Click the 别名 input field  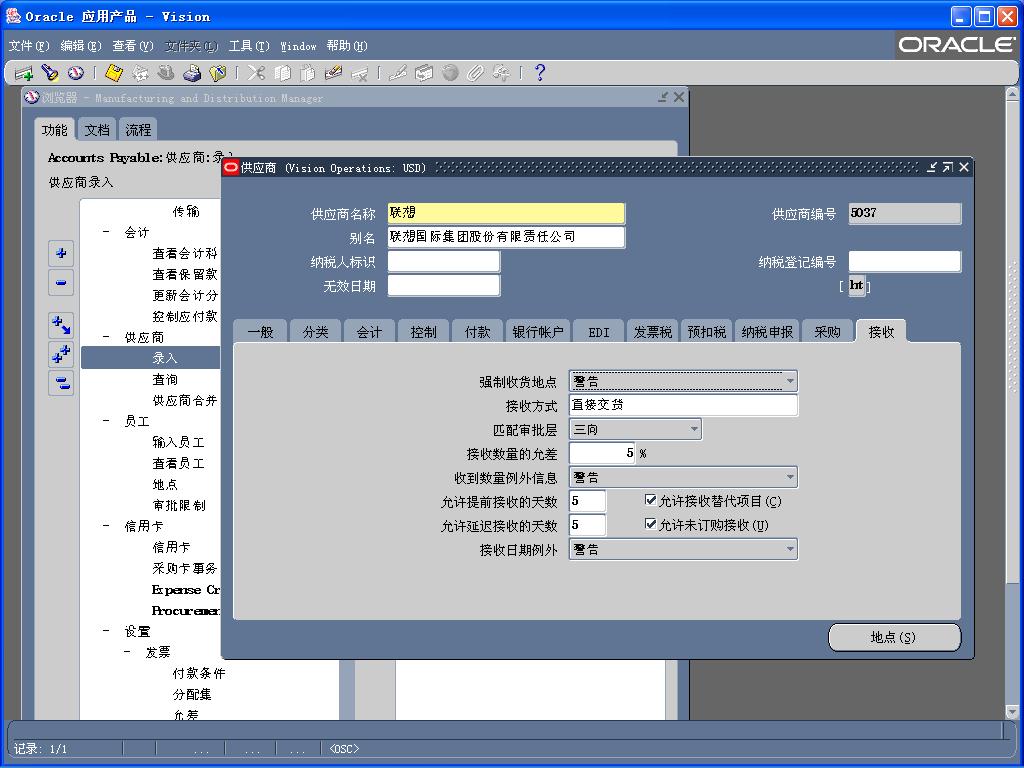pyautogui.click(x=506, y=236)
